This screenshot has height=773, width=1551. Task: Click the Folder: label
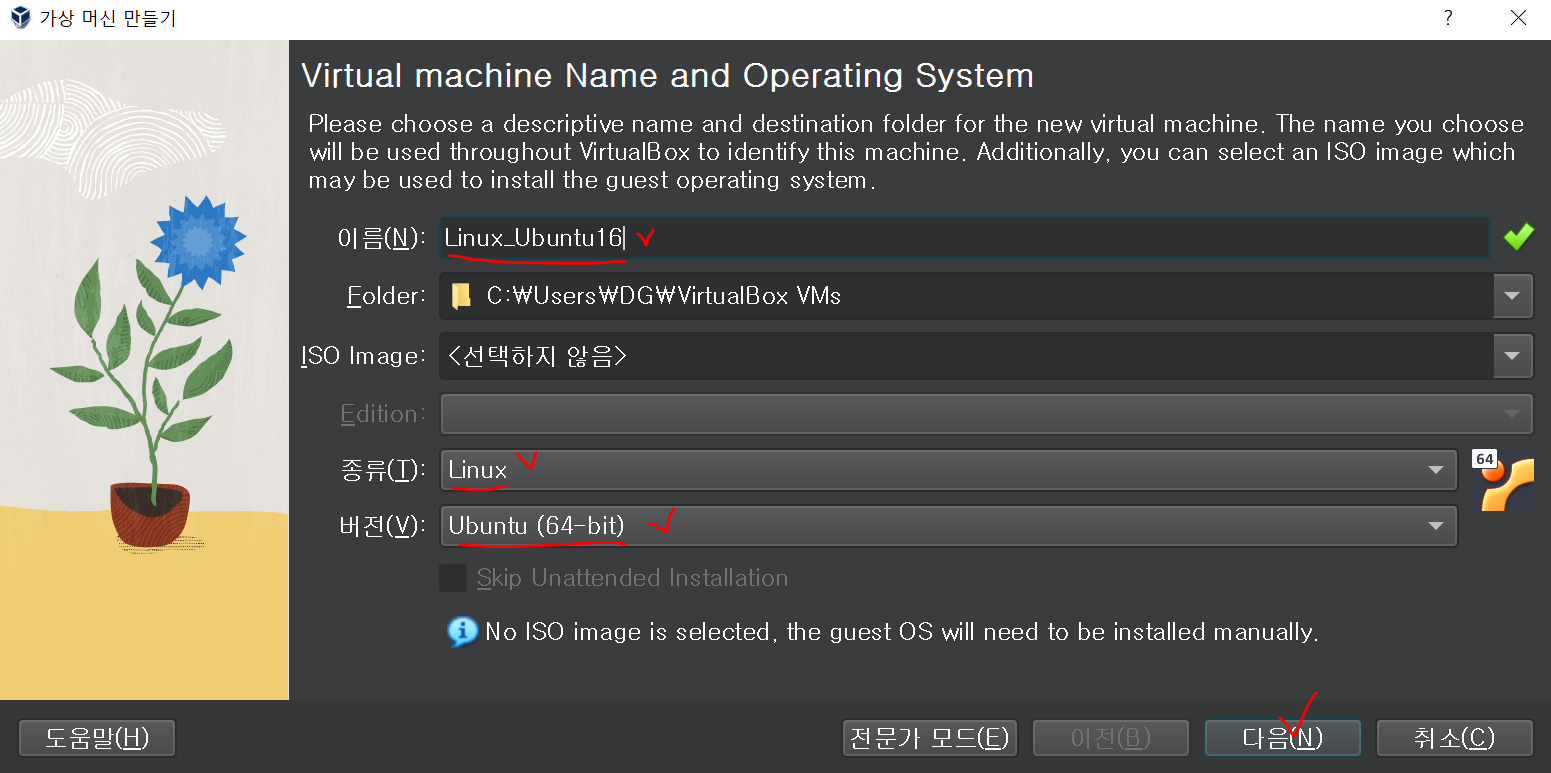click(386, 297)
